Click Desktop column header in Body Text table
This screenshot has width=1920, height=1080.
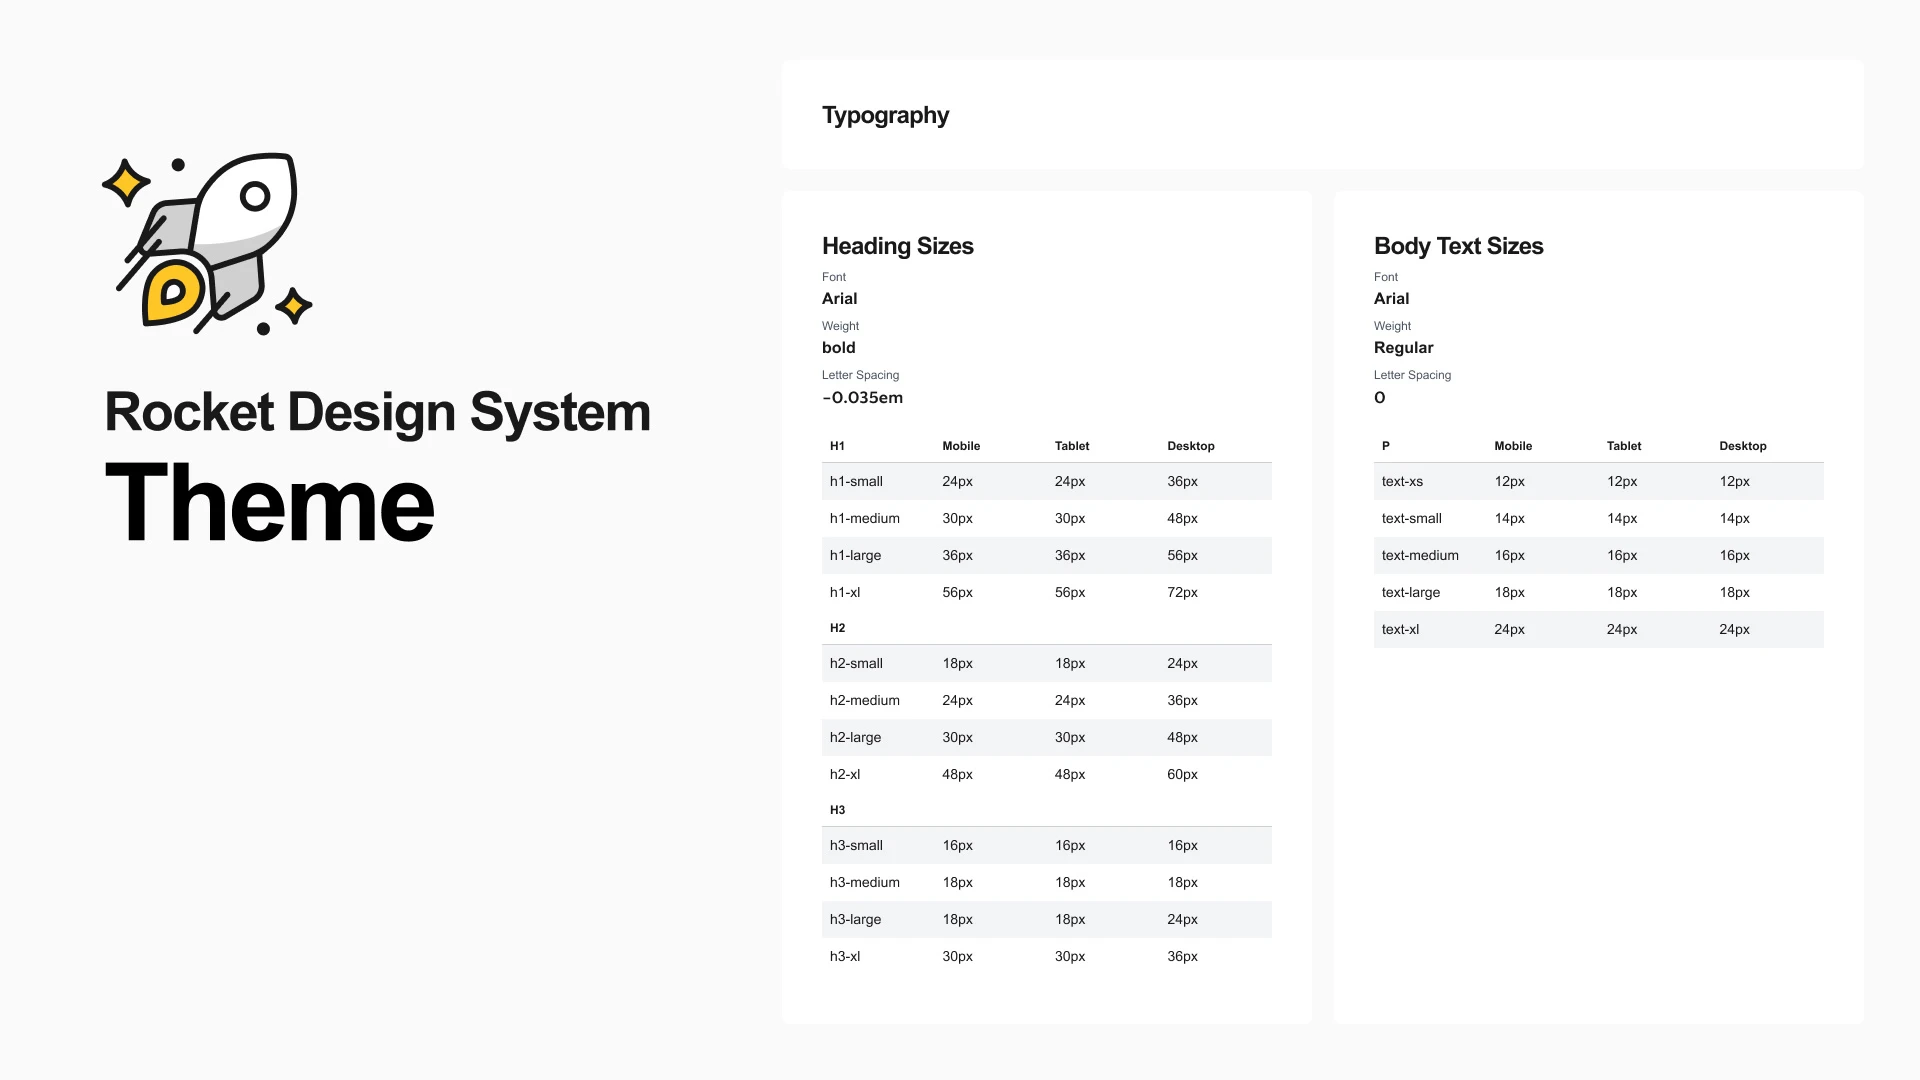1742,446
